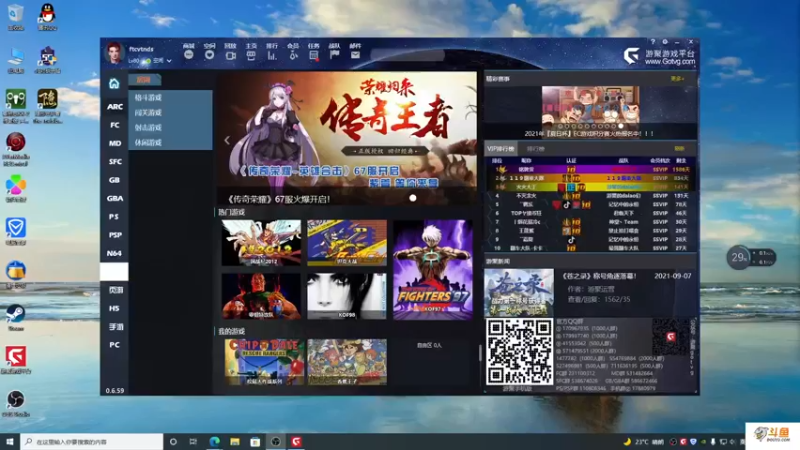Open the 主页 homepage icon

click(251, 55)
